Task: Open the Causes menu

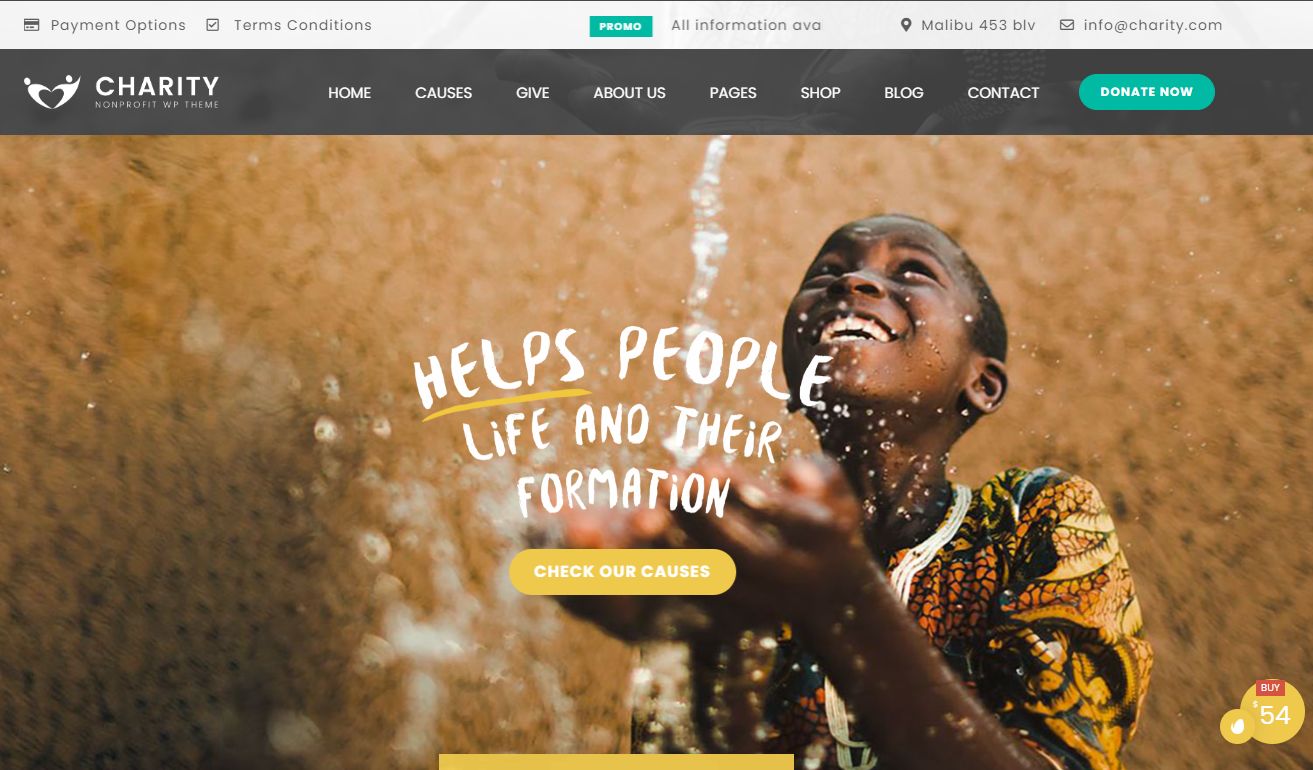Action: coord(444,92)
